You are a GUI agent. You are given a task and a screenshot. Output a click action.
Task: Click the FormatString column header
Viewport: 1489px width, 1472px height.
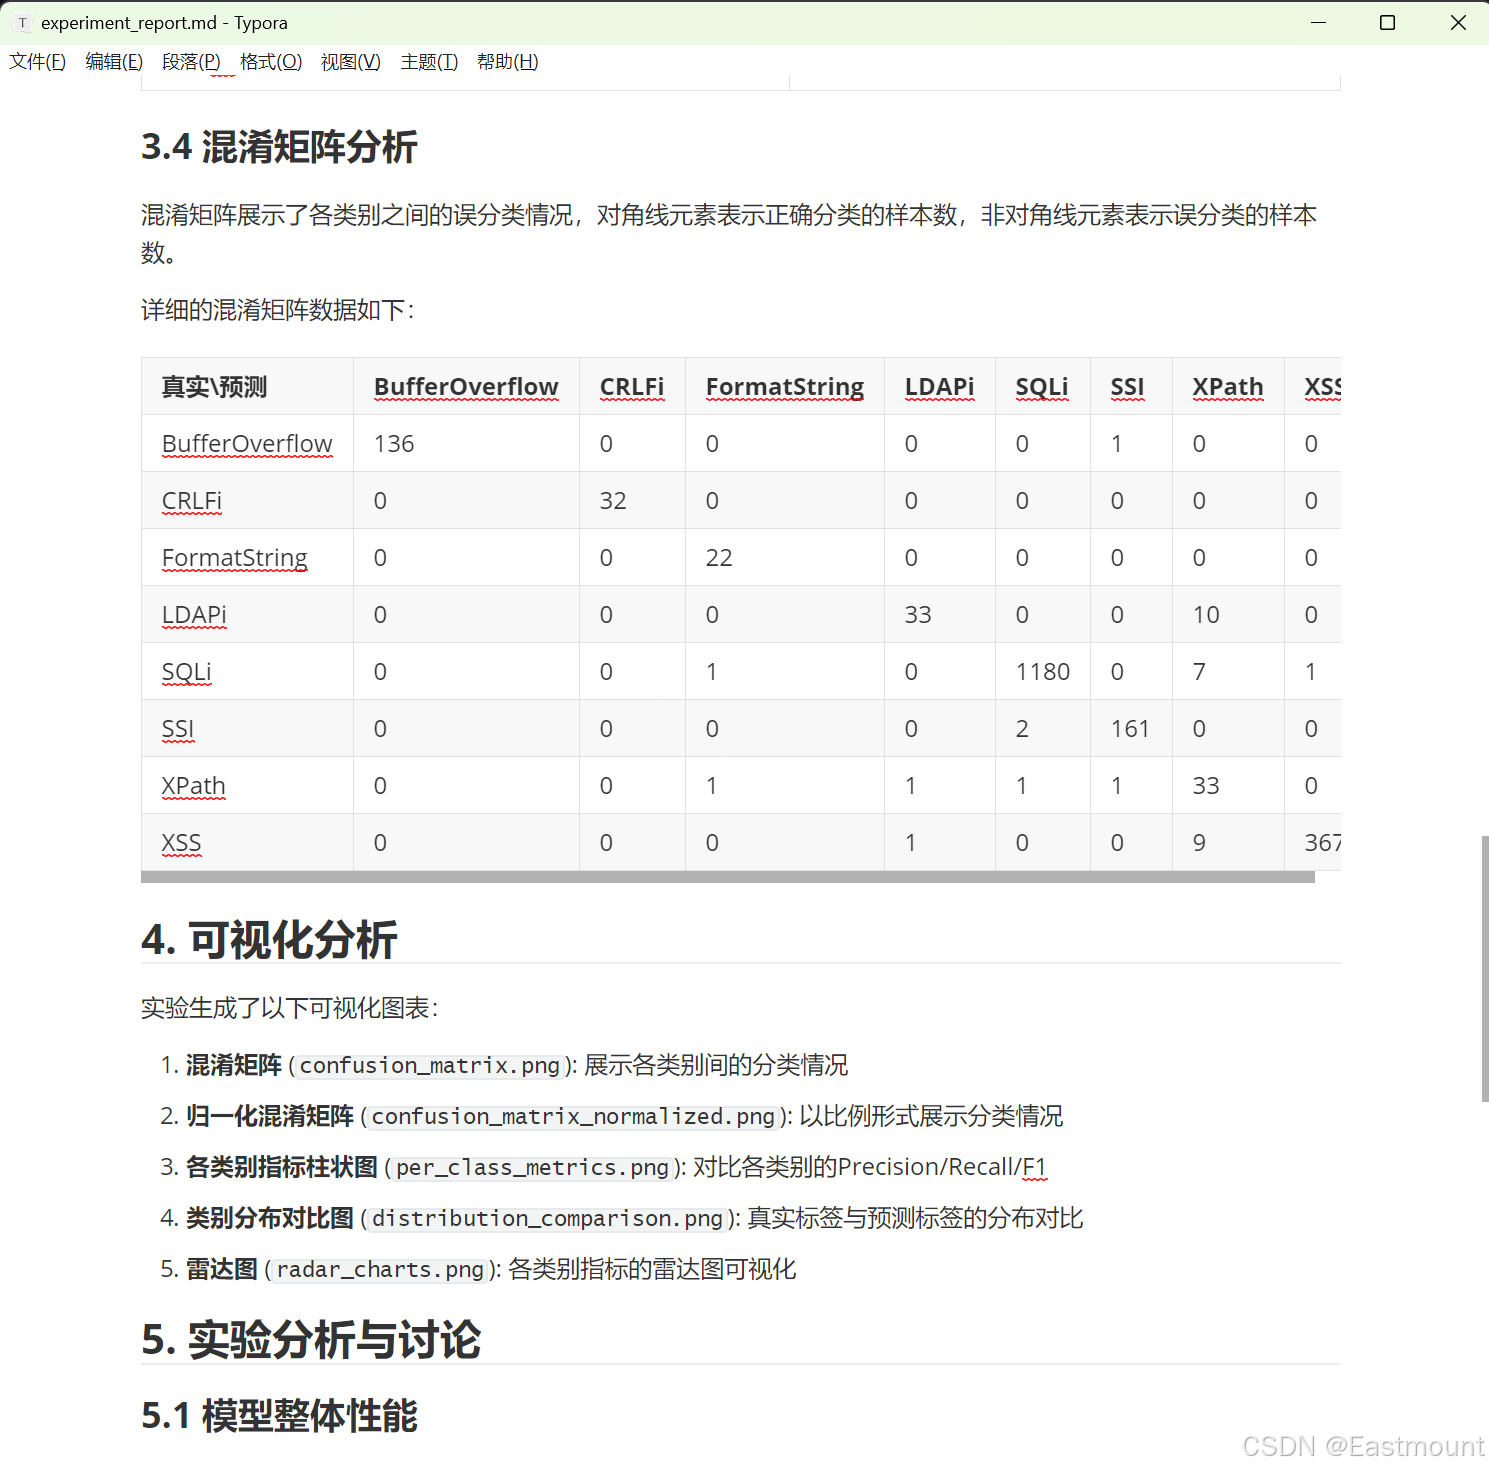(x=785, y=386)
